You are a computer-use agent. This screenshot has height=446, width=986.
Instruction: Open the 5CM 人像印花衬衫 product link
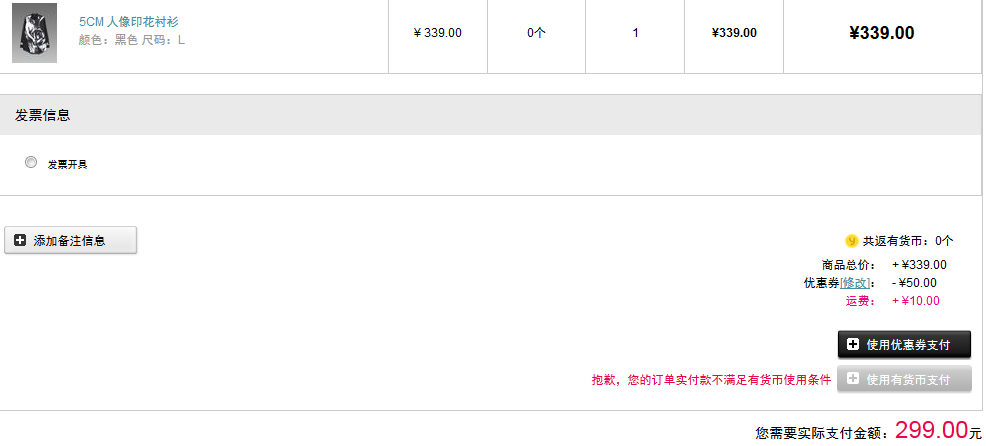128,22
